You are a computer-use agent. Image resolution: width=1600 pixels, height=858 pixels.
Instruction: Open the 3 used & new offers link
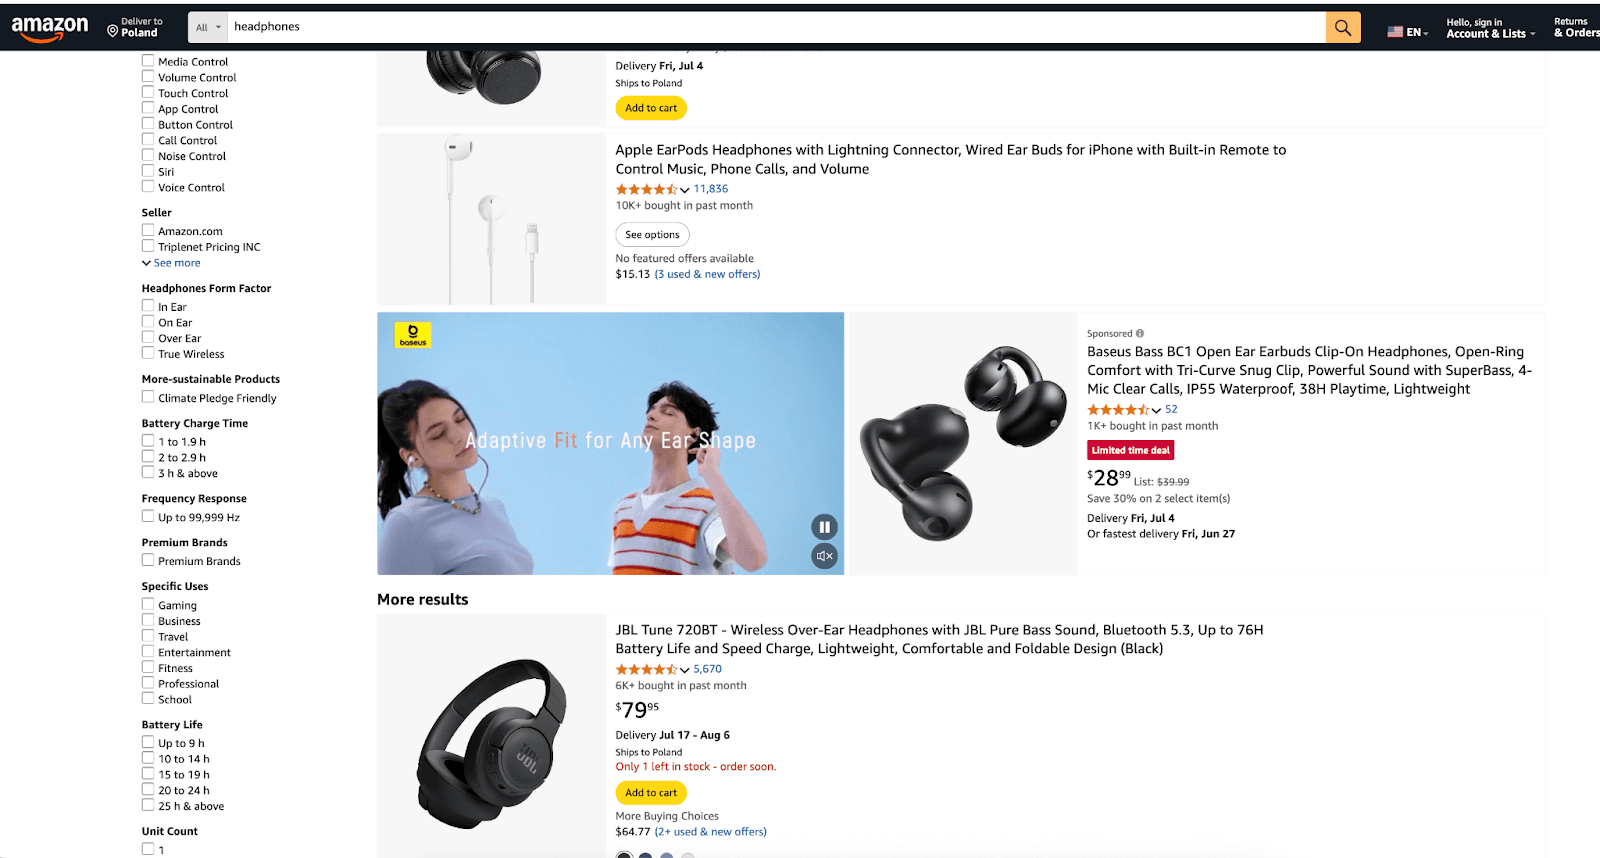tap(708, 273)
